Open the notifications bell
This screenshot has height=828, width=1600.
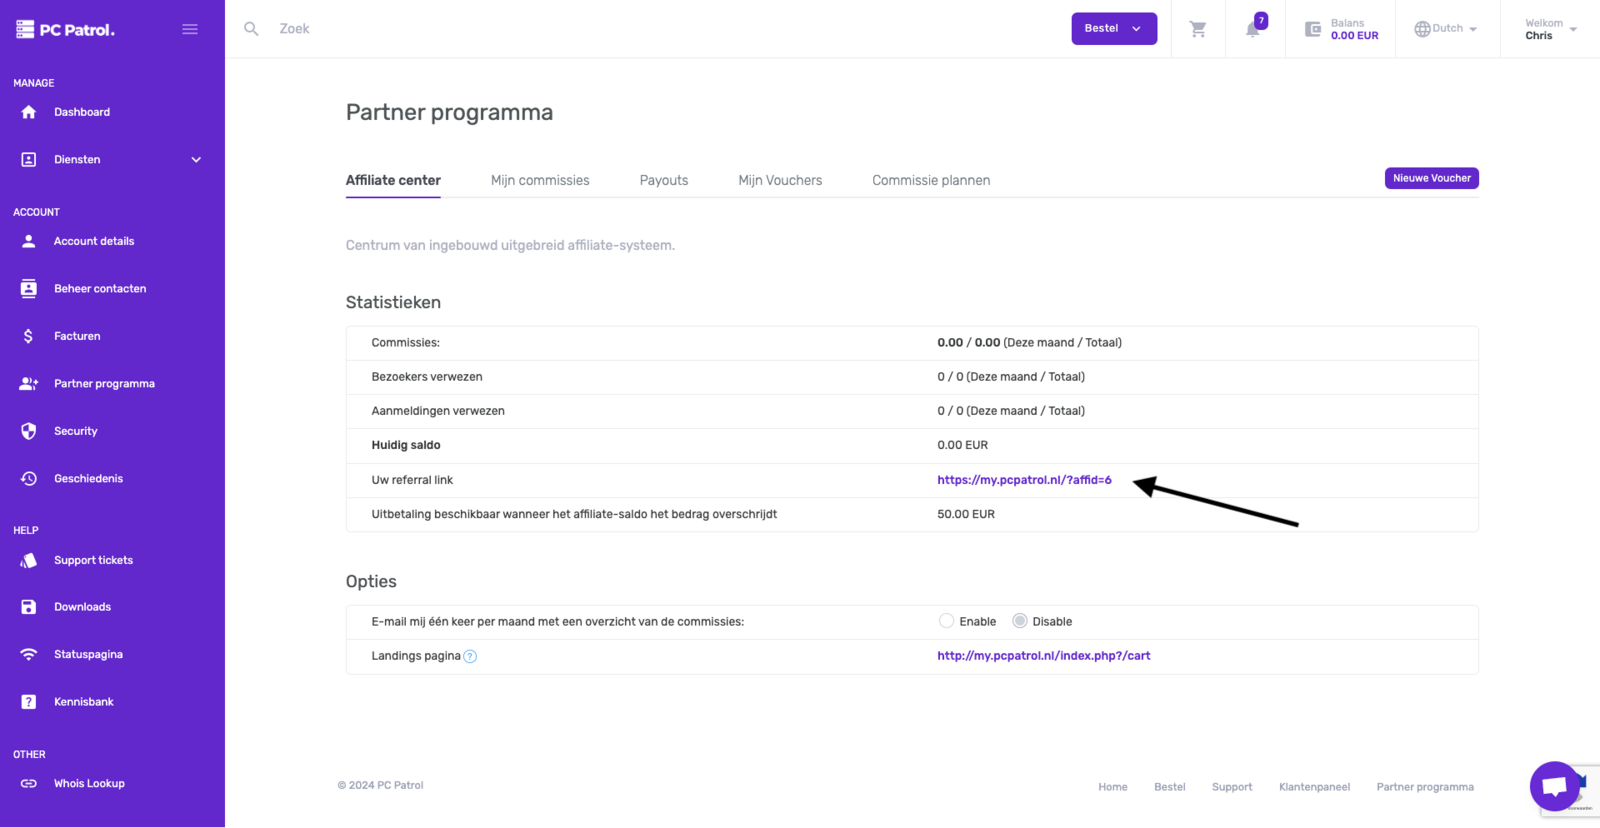point(1253,29)
